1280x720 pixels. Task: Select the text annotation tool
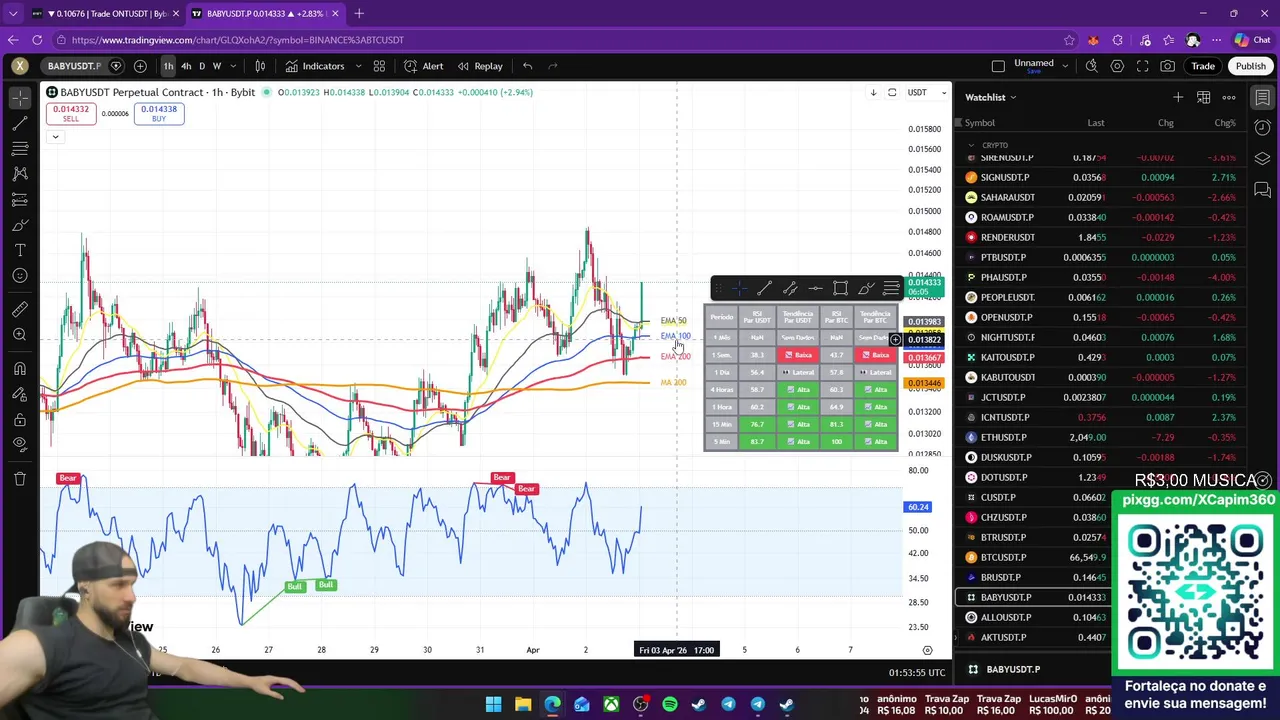point(20,250)
